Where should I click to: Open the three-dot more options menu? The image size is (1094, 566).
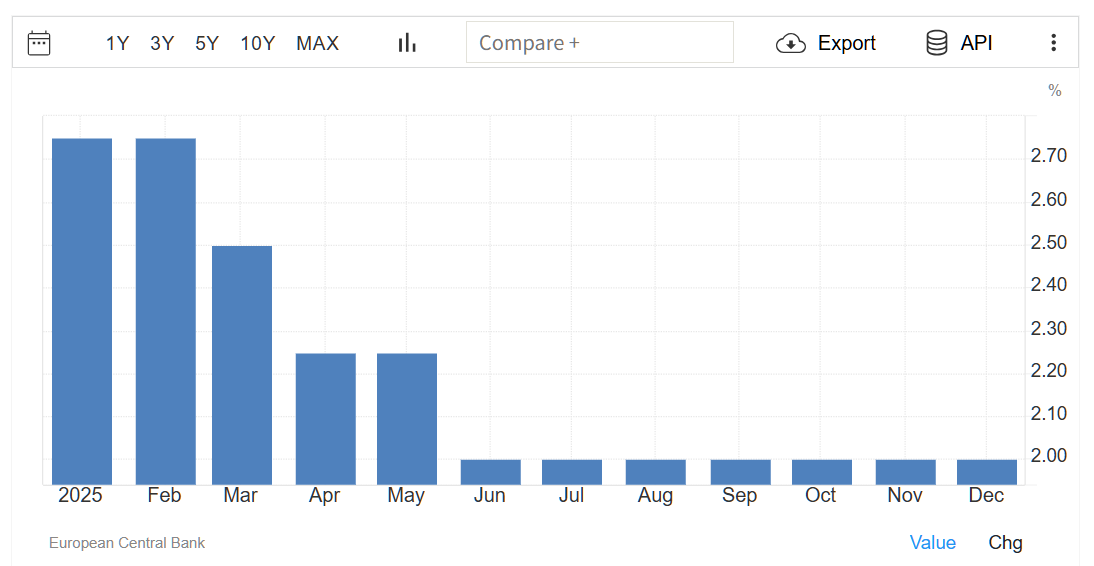(1053, 43)
